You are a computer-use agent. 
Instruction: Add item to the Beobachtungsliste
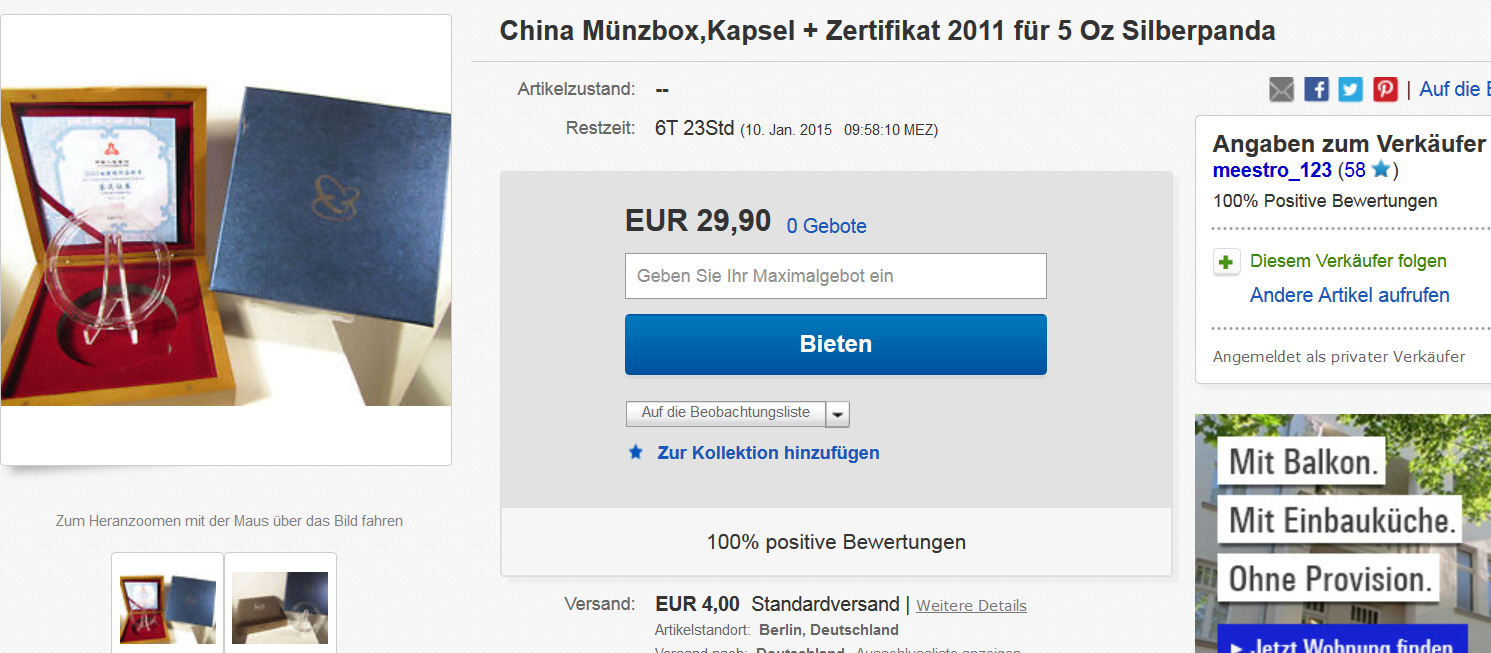pos(726,414)
